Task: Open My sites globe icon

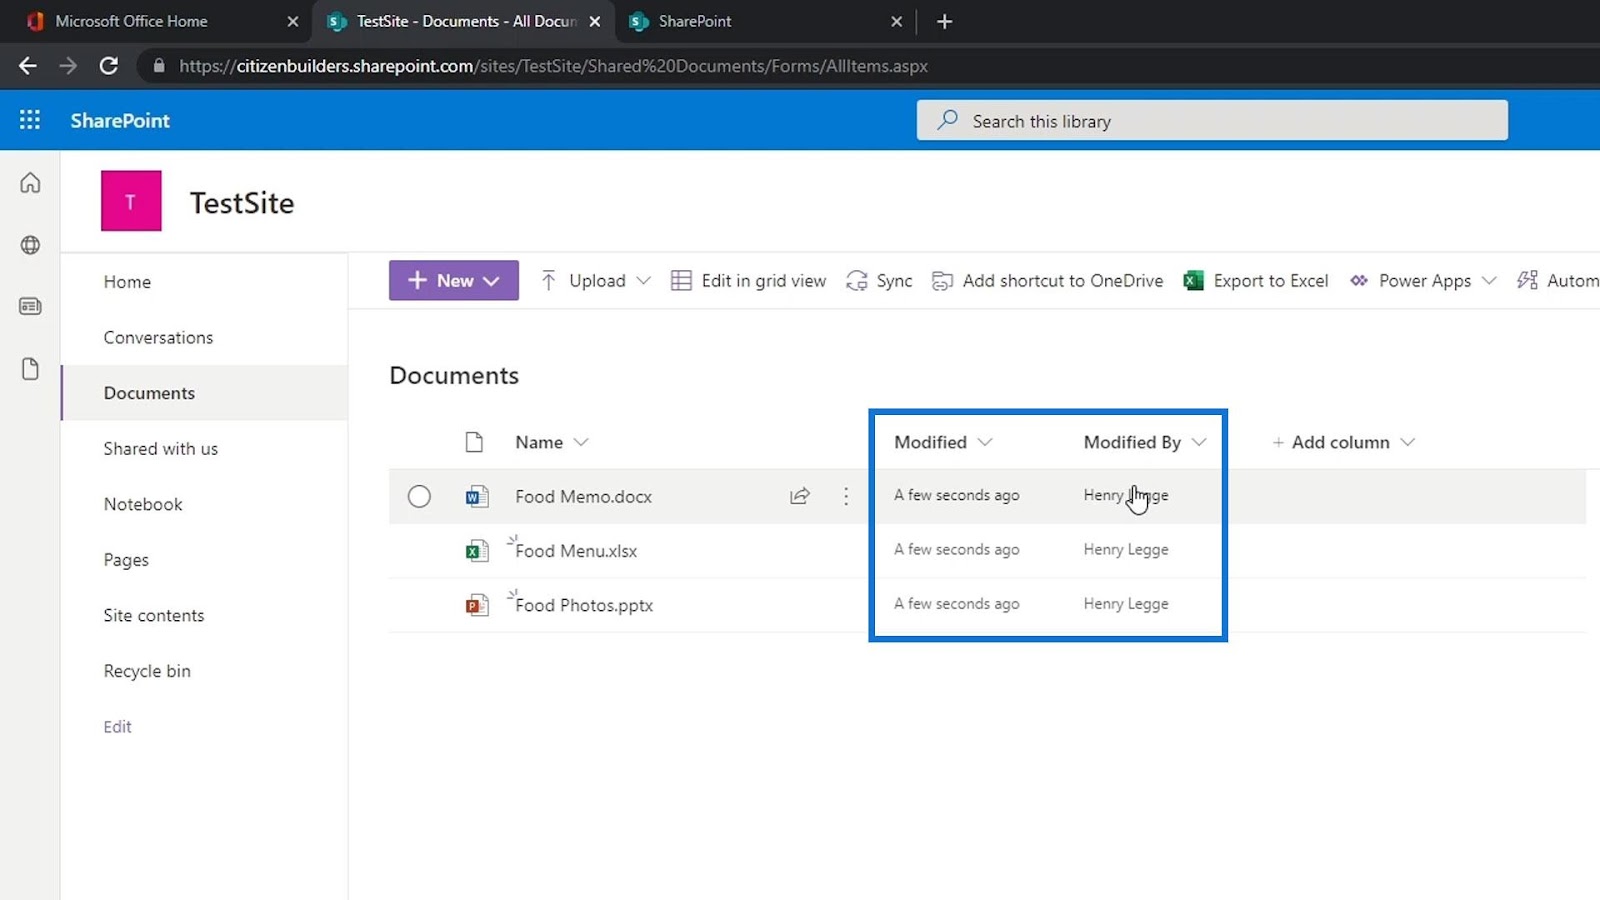Action: click(30, 245)
